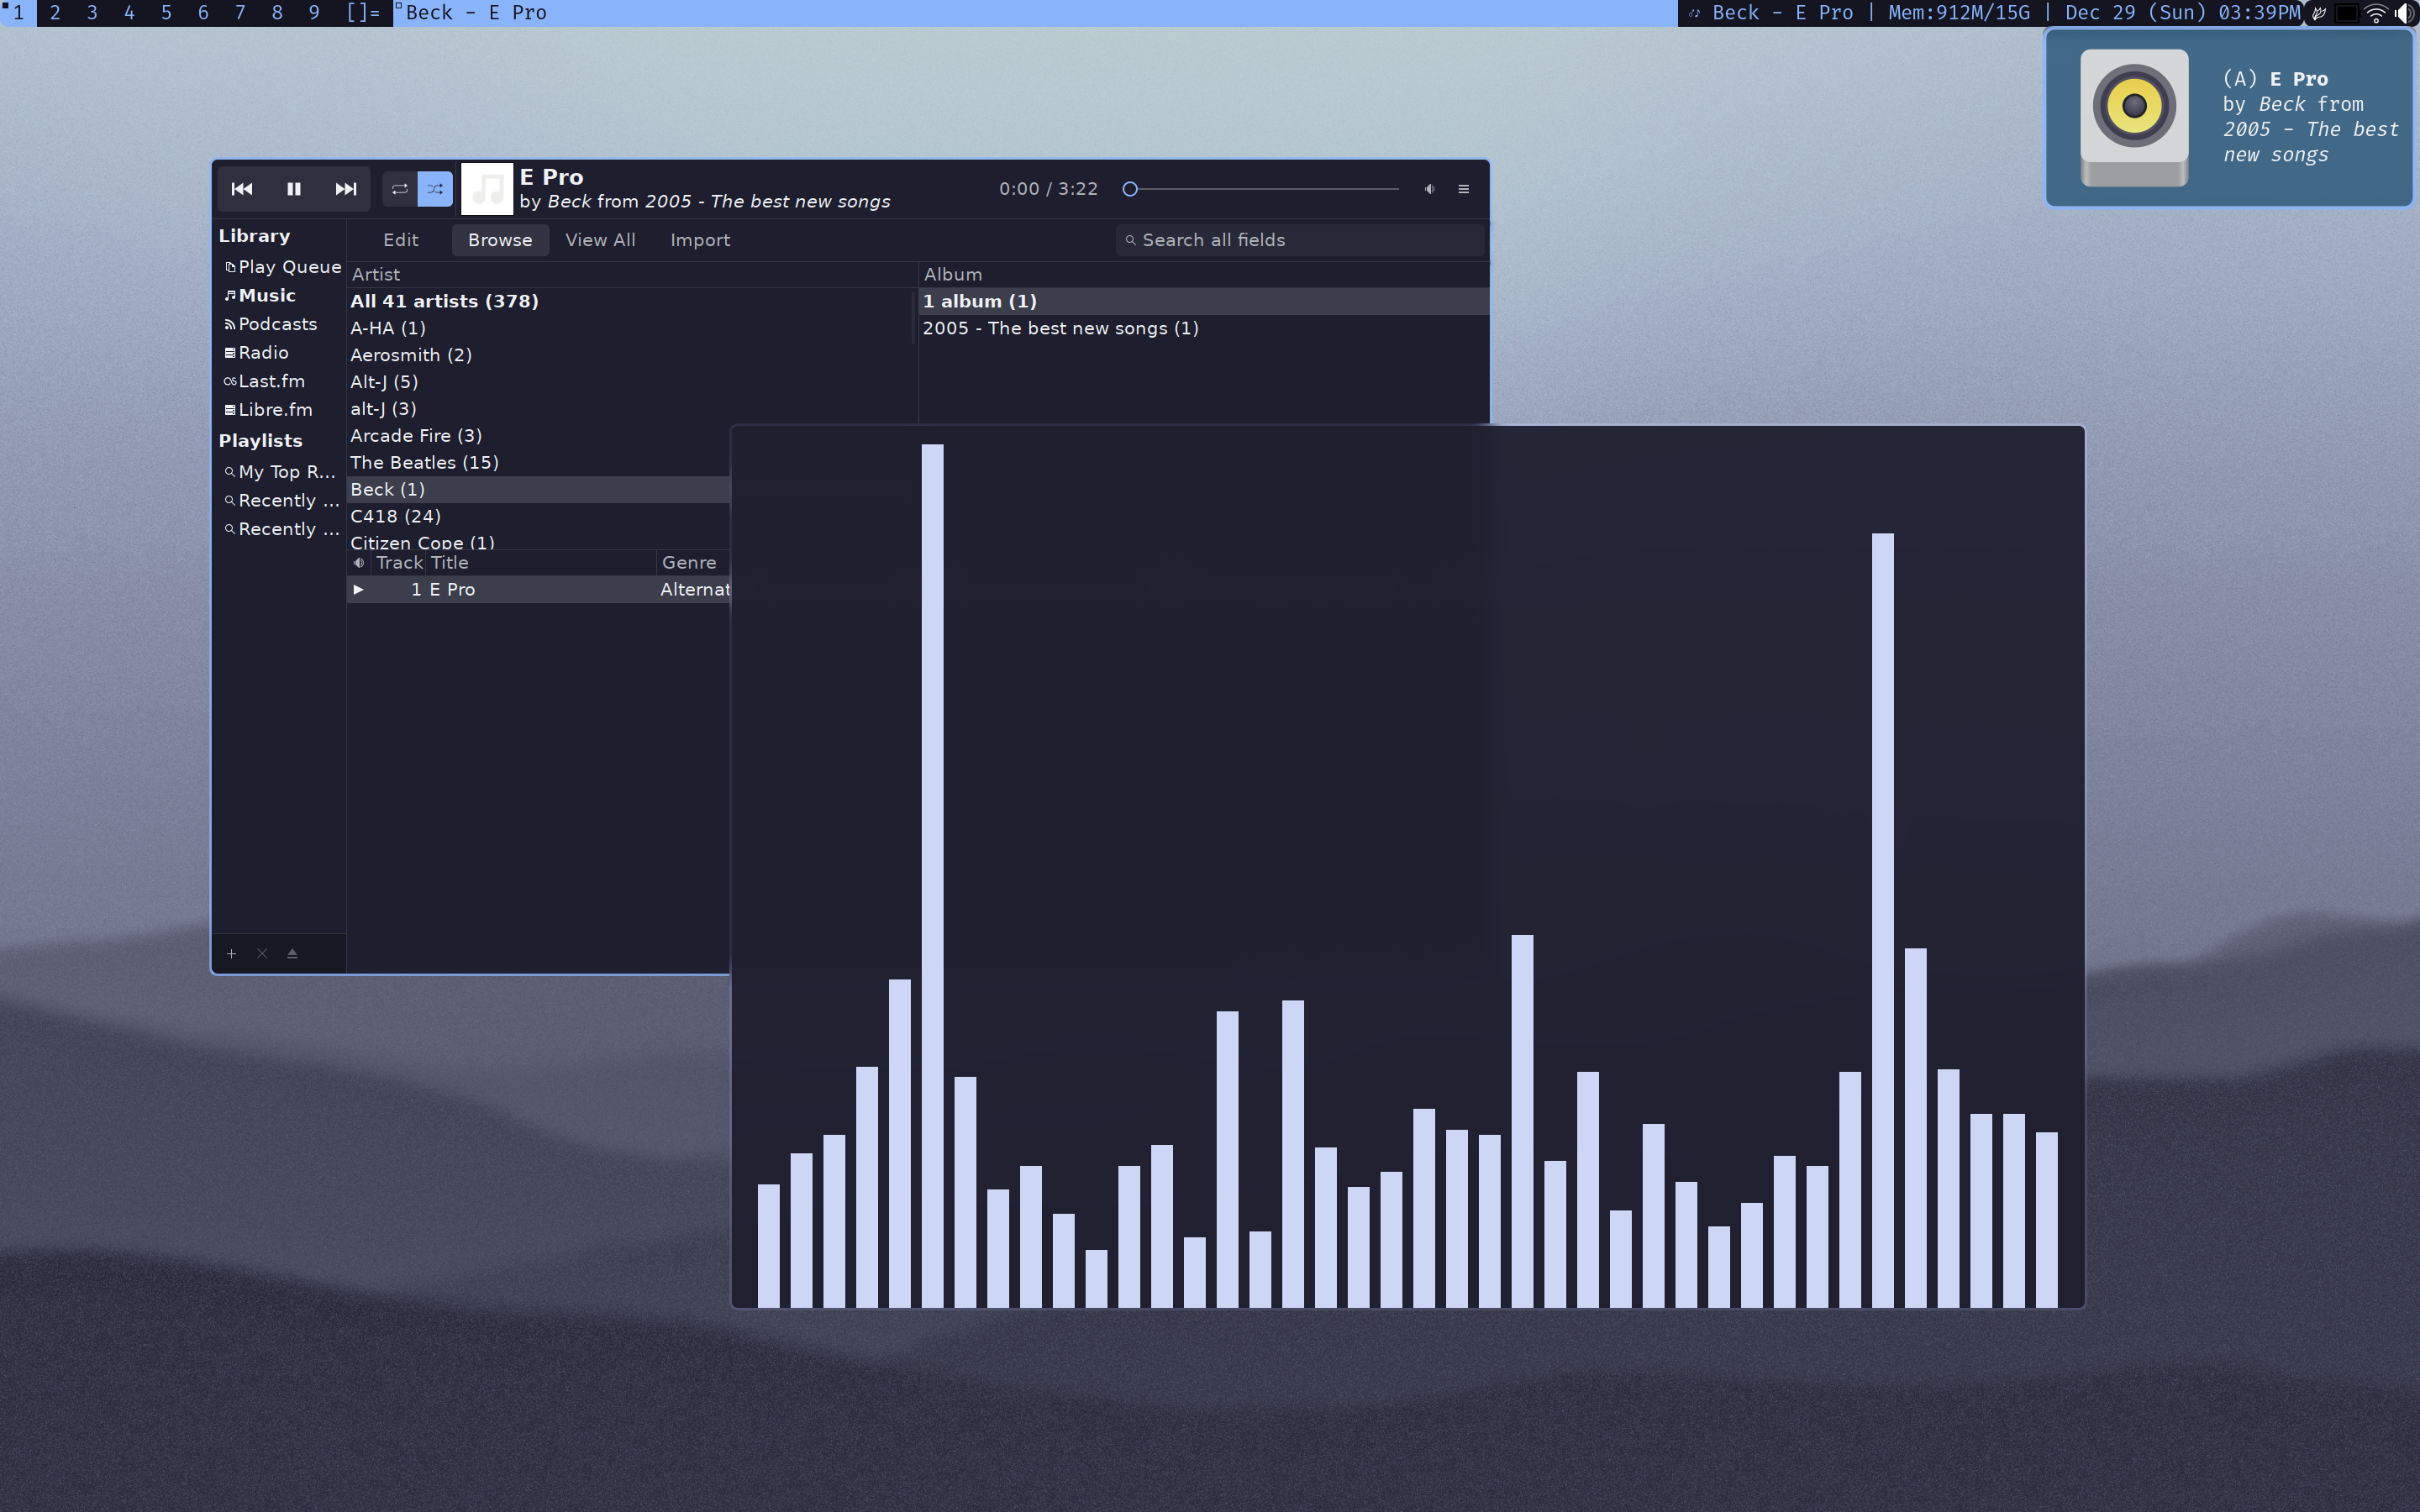Screen dimensions: 2420x1512
Task: Click the song position seek slider
Action: [x=1262, y=189]
